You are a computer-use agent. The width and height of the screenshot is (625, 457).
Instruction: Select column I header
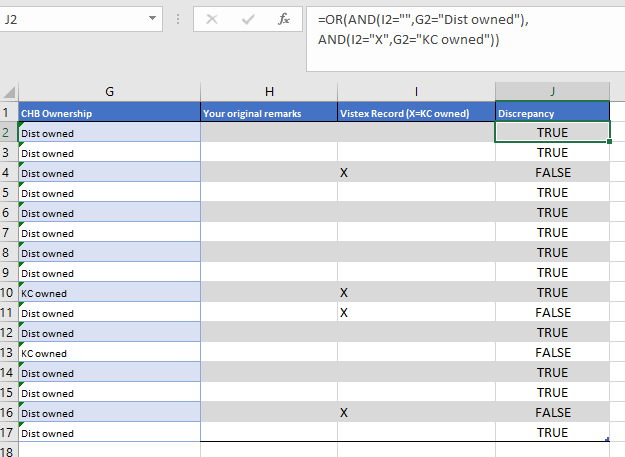coord(416,92)
